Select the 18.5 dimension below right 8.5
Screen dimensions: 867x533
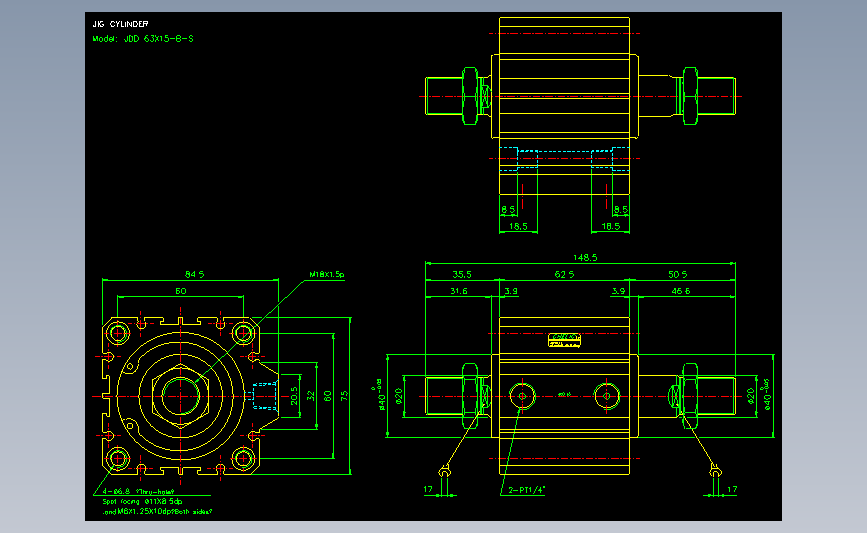610,226
